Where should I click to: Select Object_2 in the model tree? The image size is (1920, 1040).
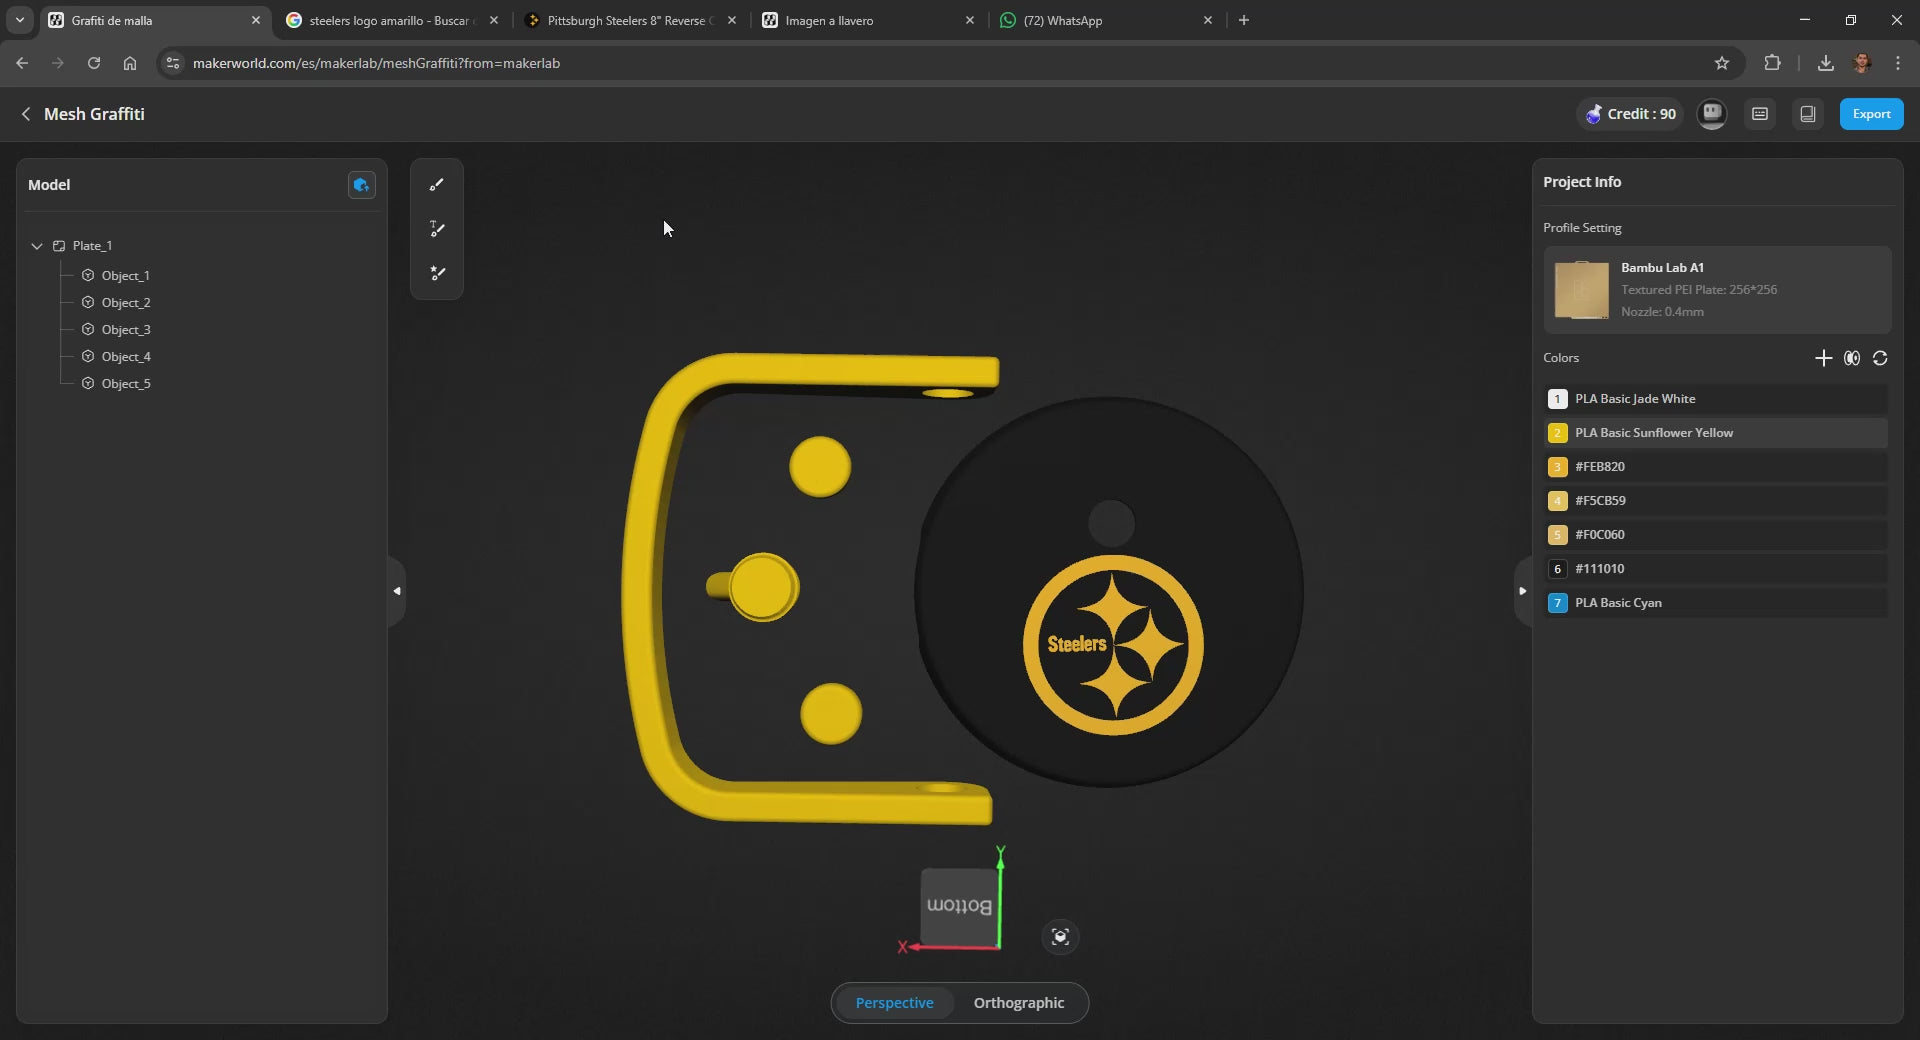tap(126, 303)
